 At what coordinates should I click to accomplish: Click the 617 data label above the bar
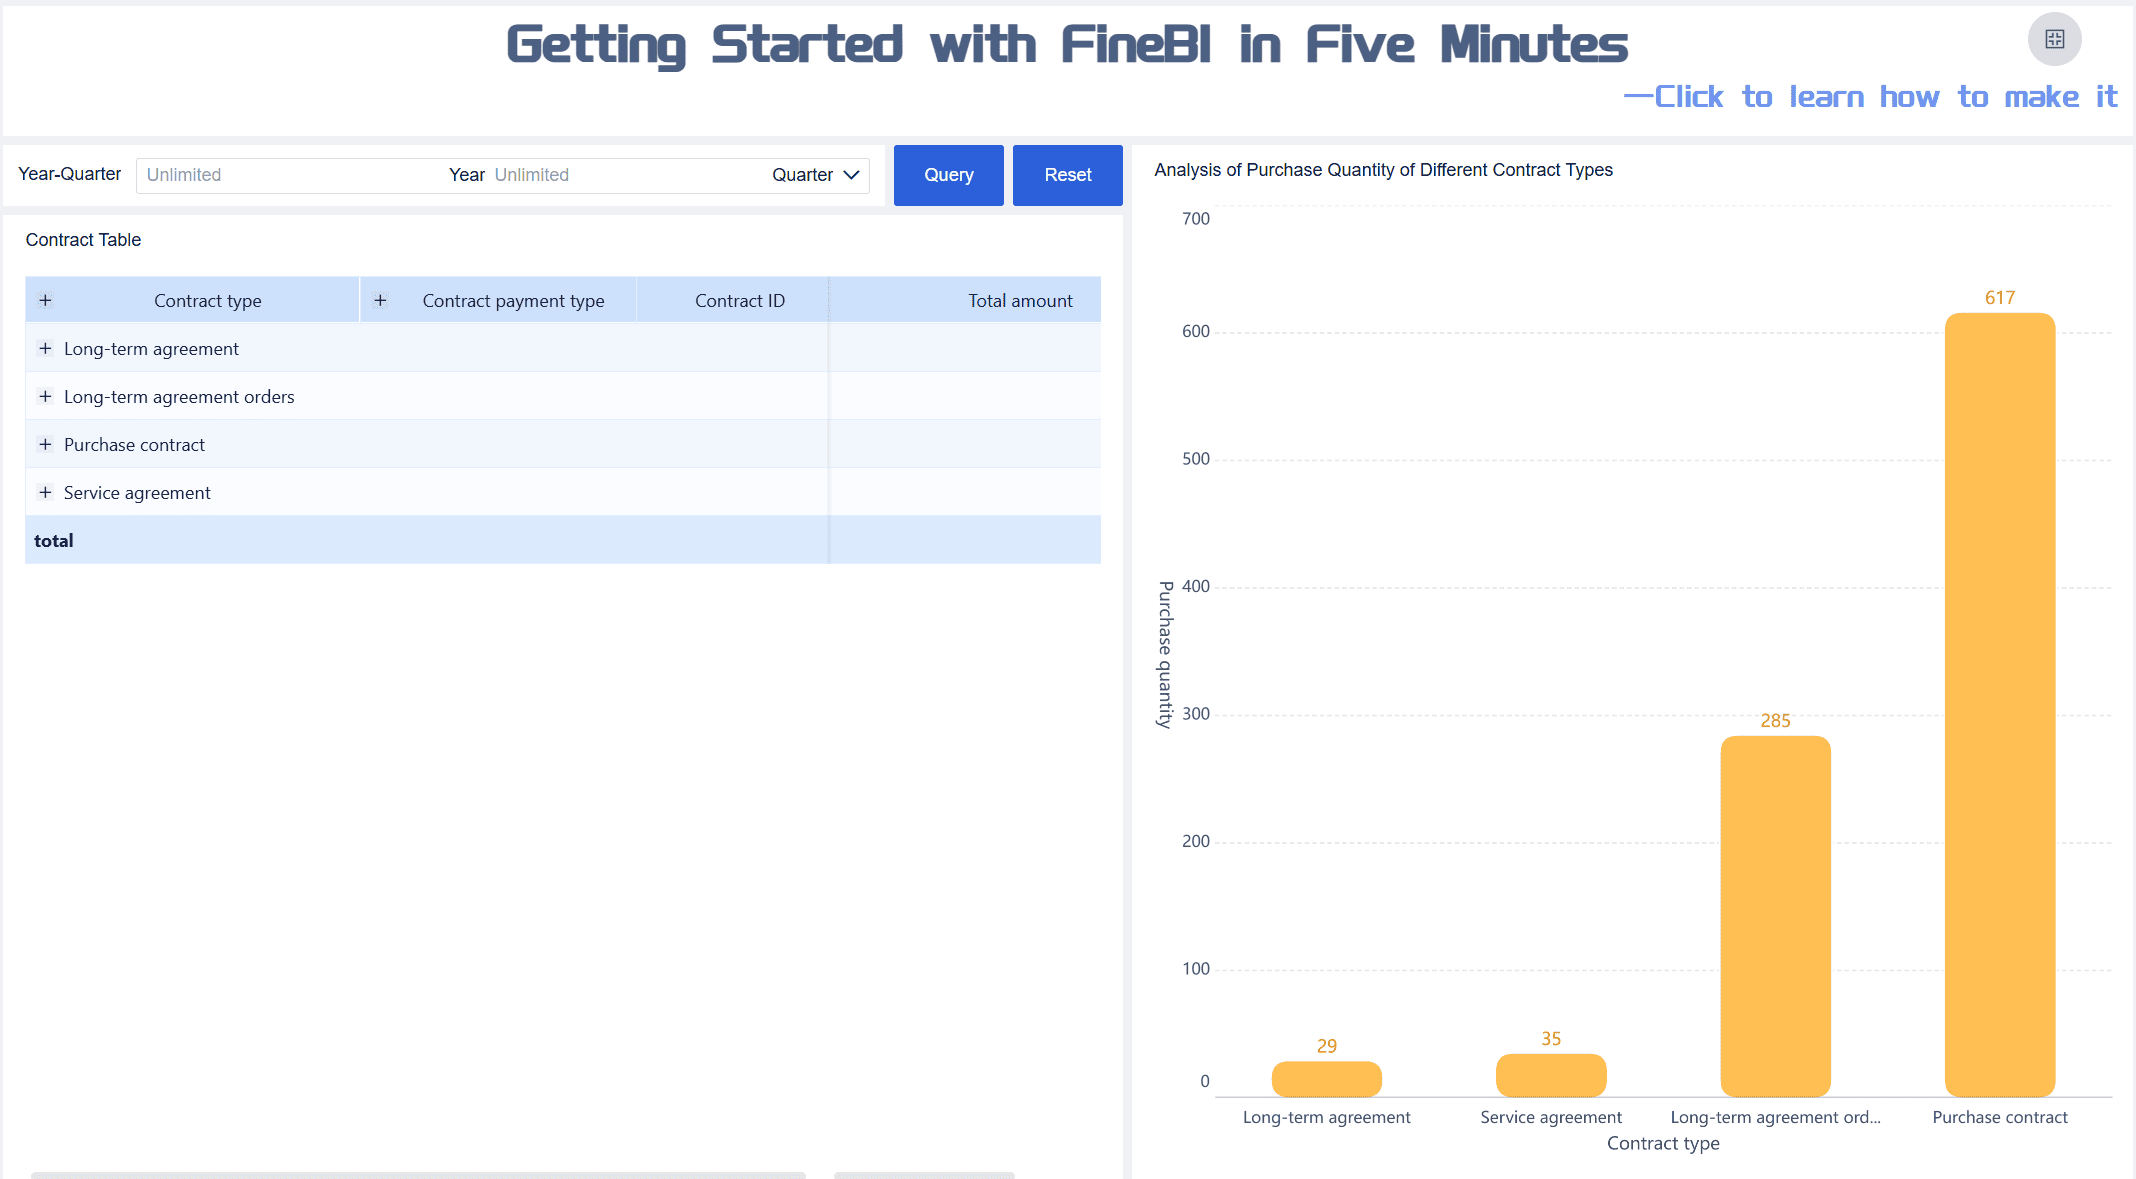point(1999,298)
